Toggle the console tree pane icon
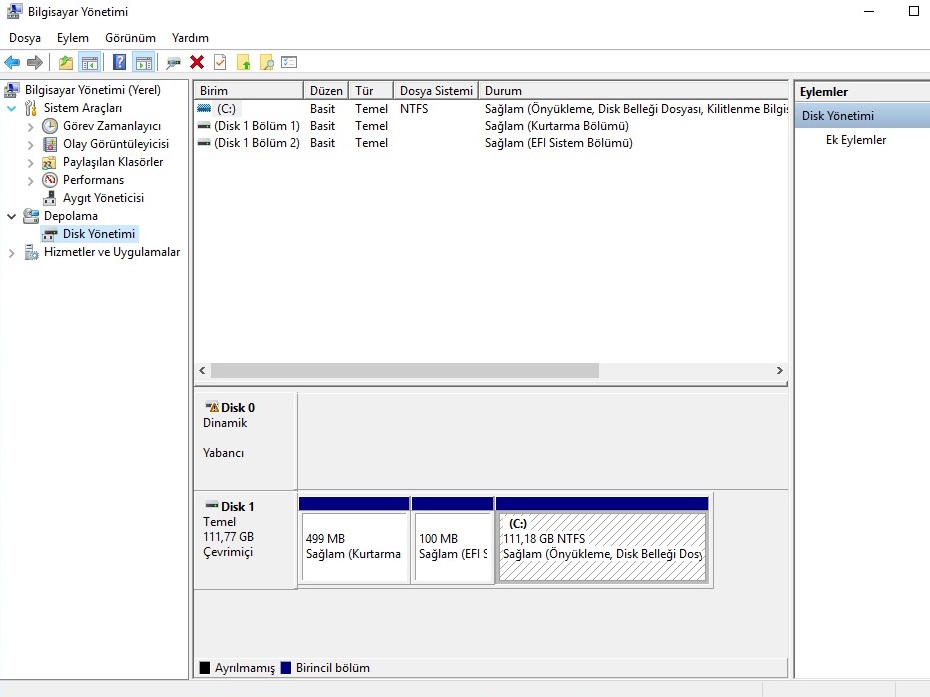This screenshot has width=930, height=697. (90, 63)
